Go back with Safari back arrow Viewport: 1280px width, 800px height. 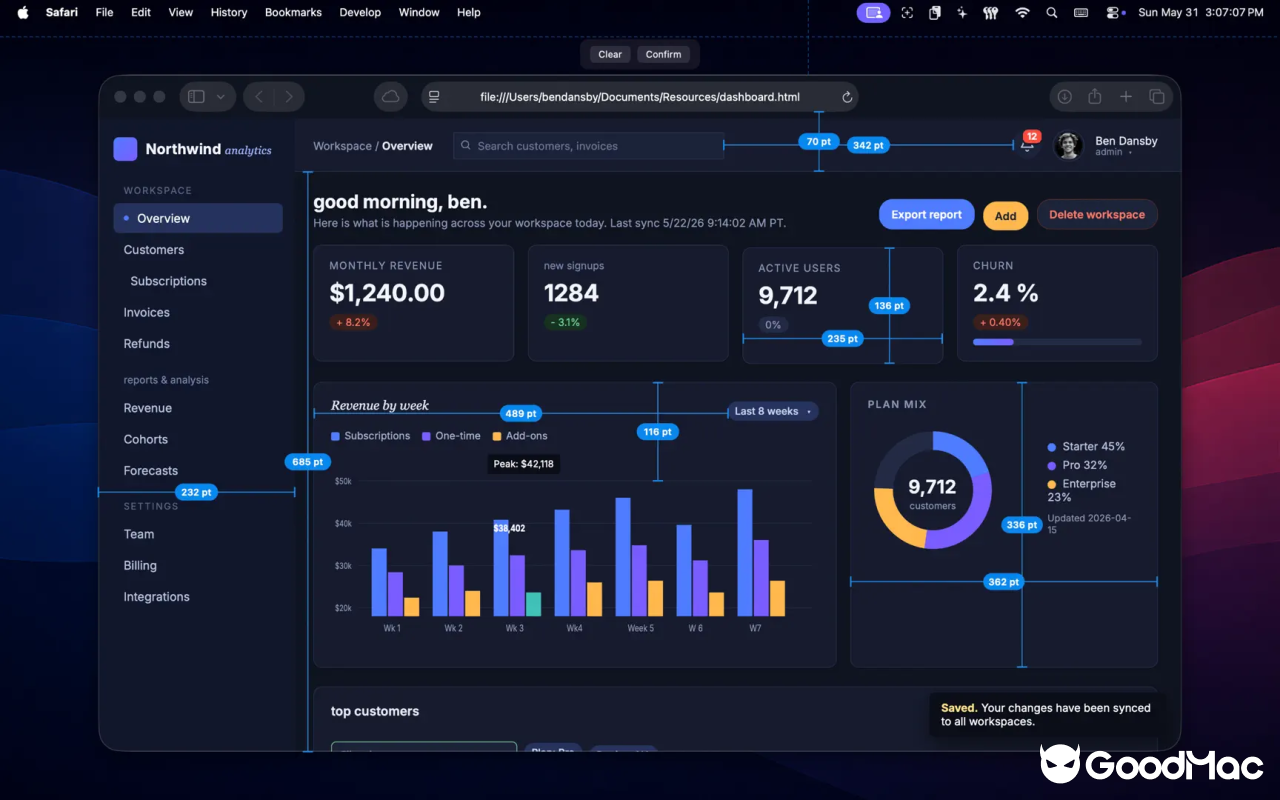point(259,97)
